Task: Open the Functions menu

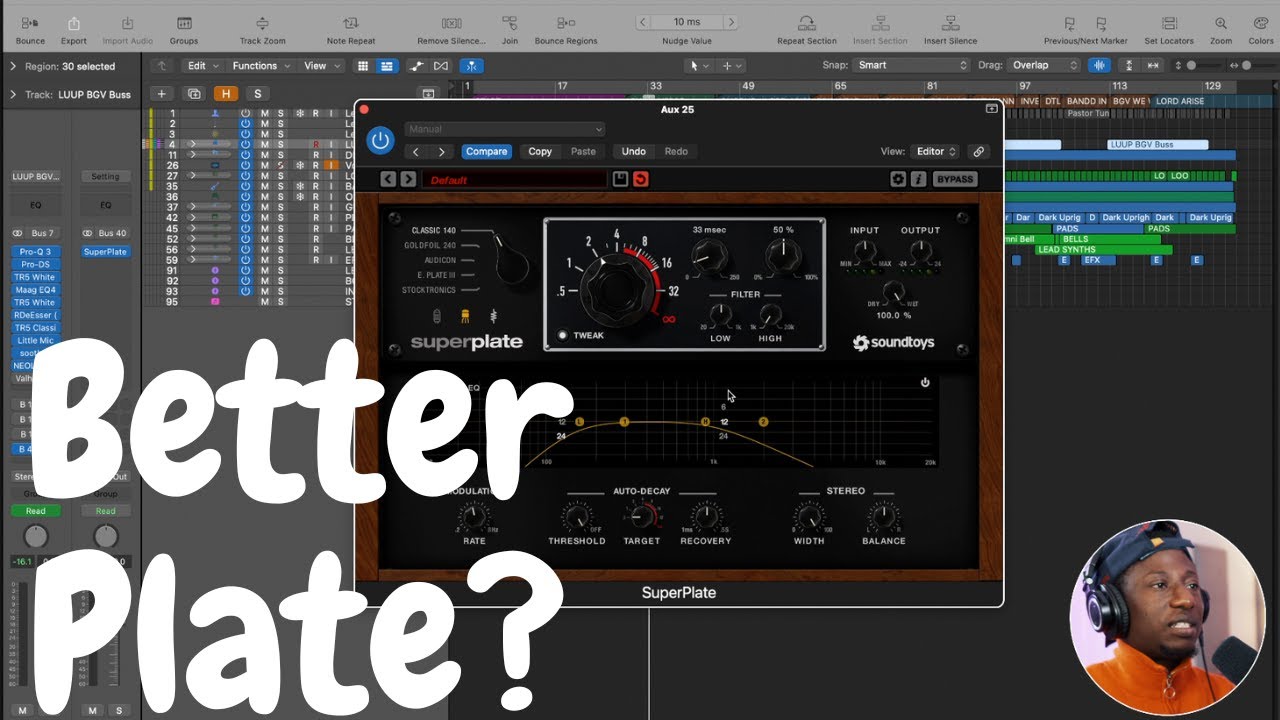Action: 261,66
